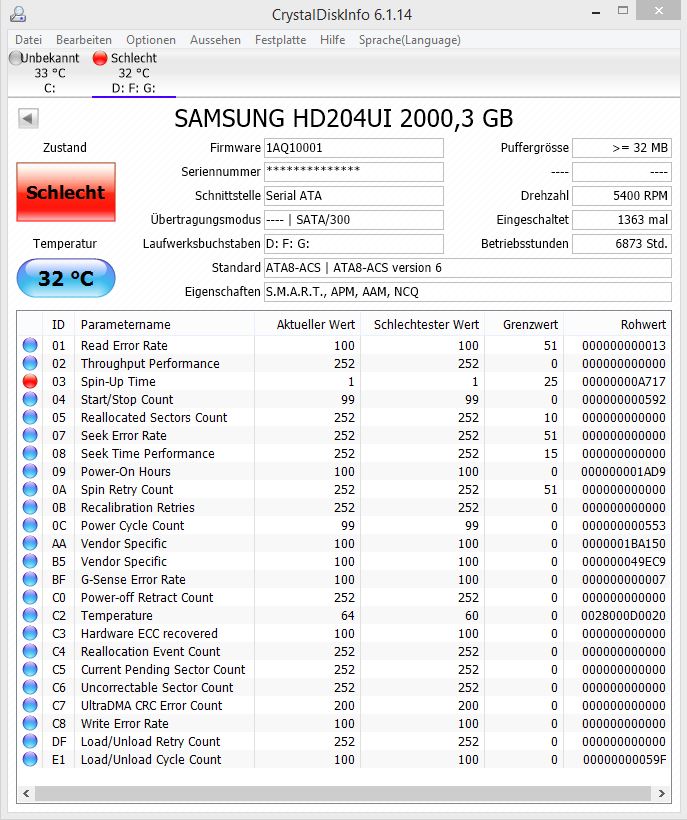Click the blue status icon for Recalibration Retries

[x=30, y=508]
